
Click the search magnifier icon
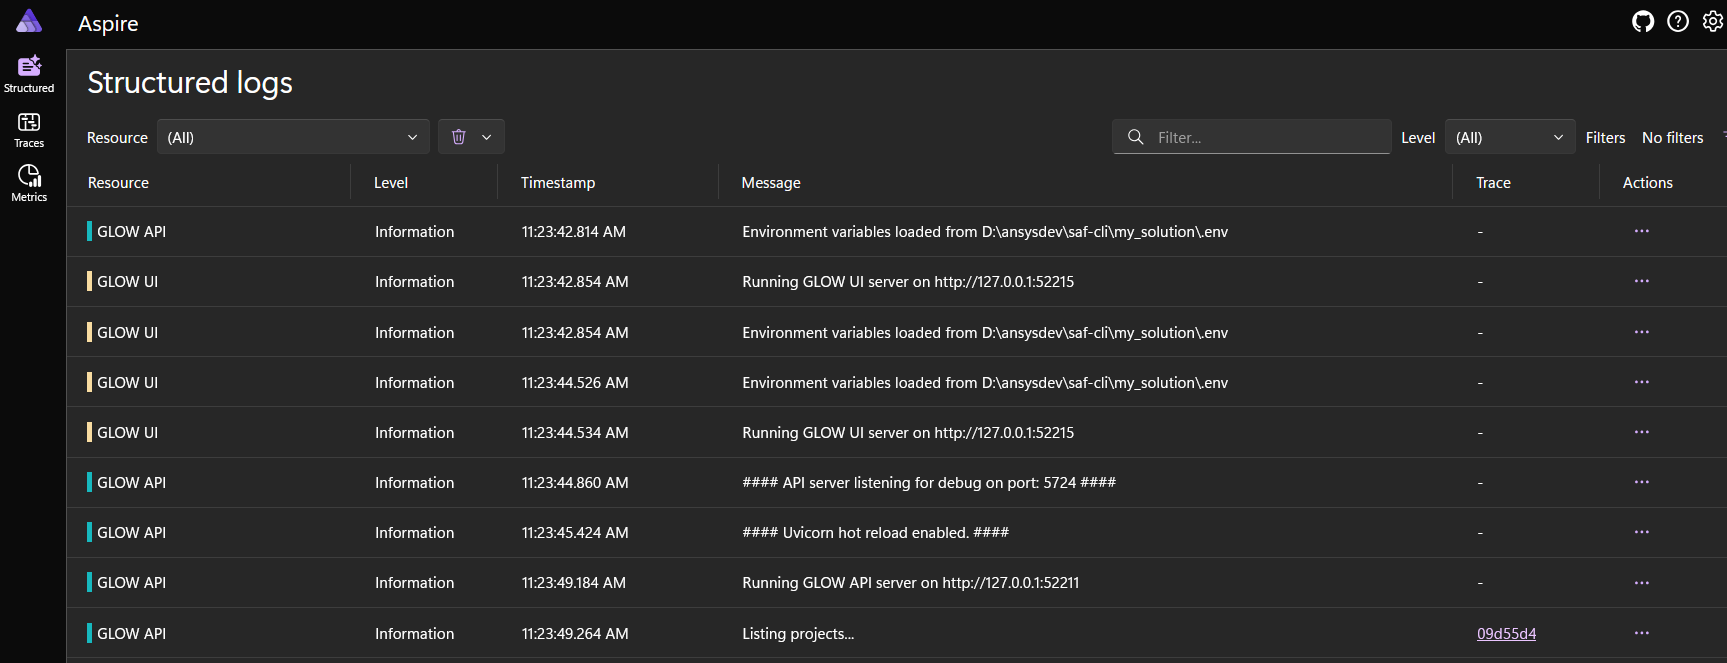[1136, 137]
